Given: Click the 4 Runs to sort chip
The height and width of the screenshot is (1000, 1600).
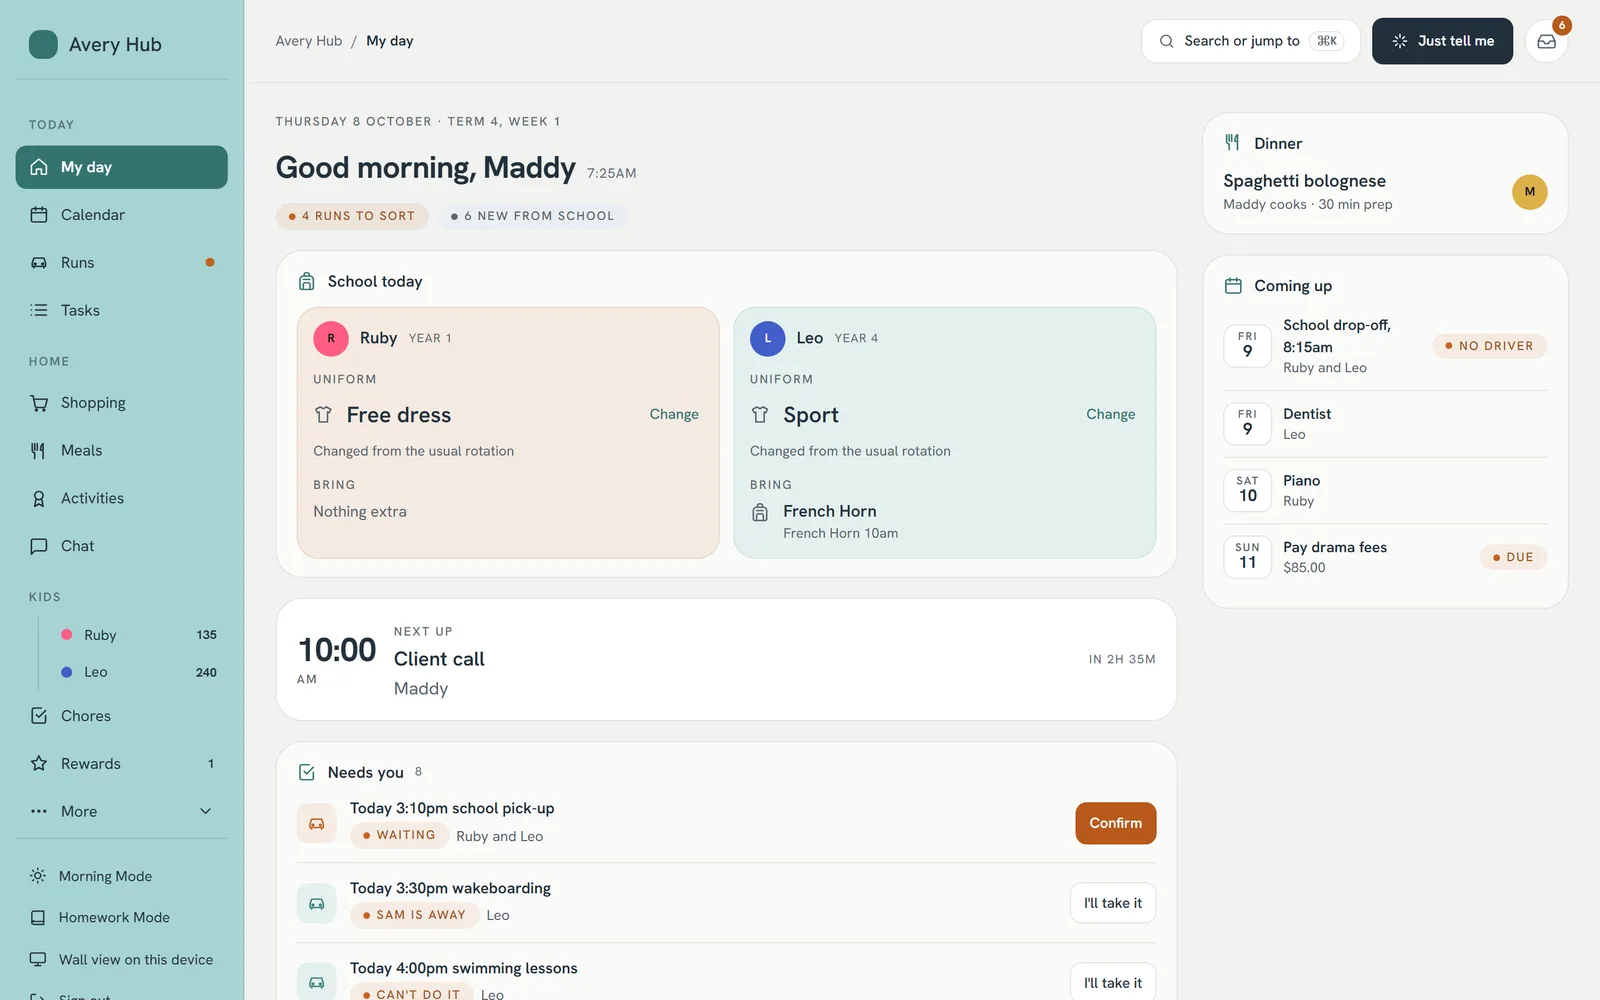Looking at the screenshot, I should (352, 216).
